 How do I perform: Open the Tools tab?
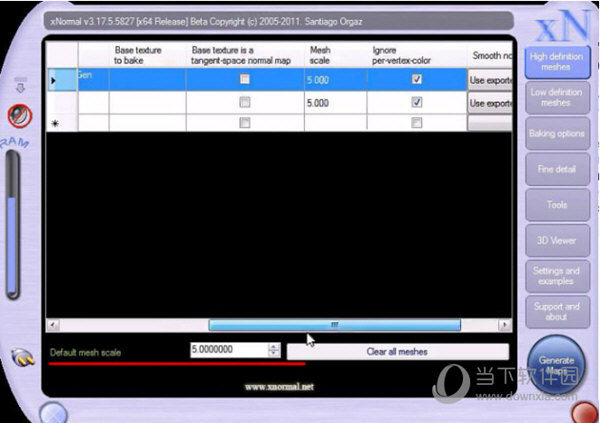click(x=557, y=205)
